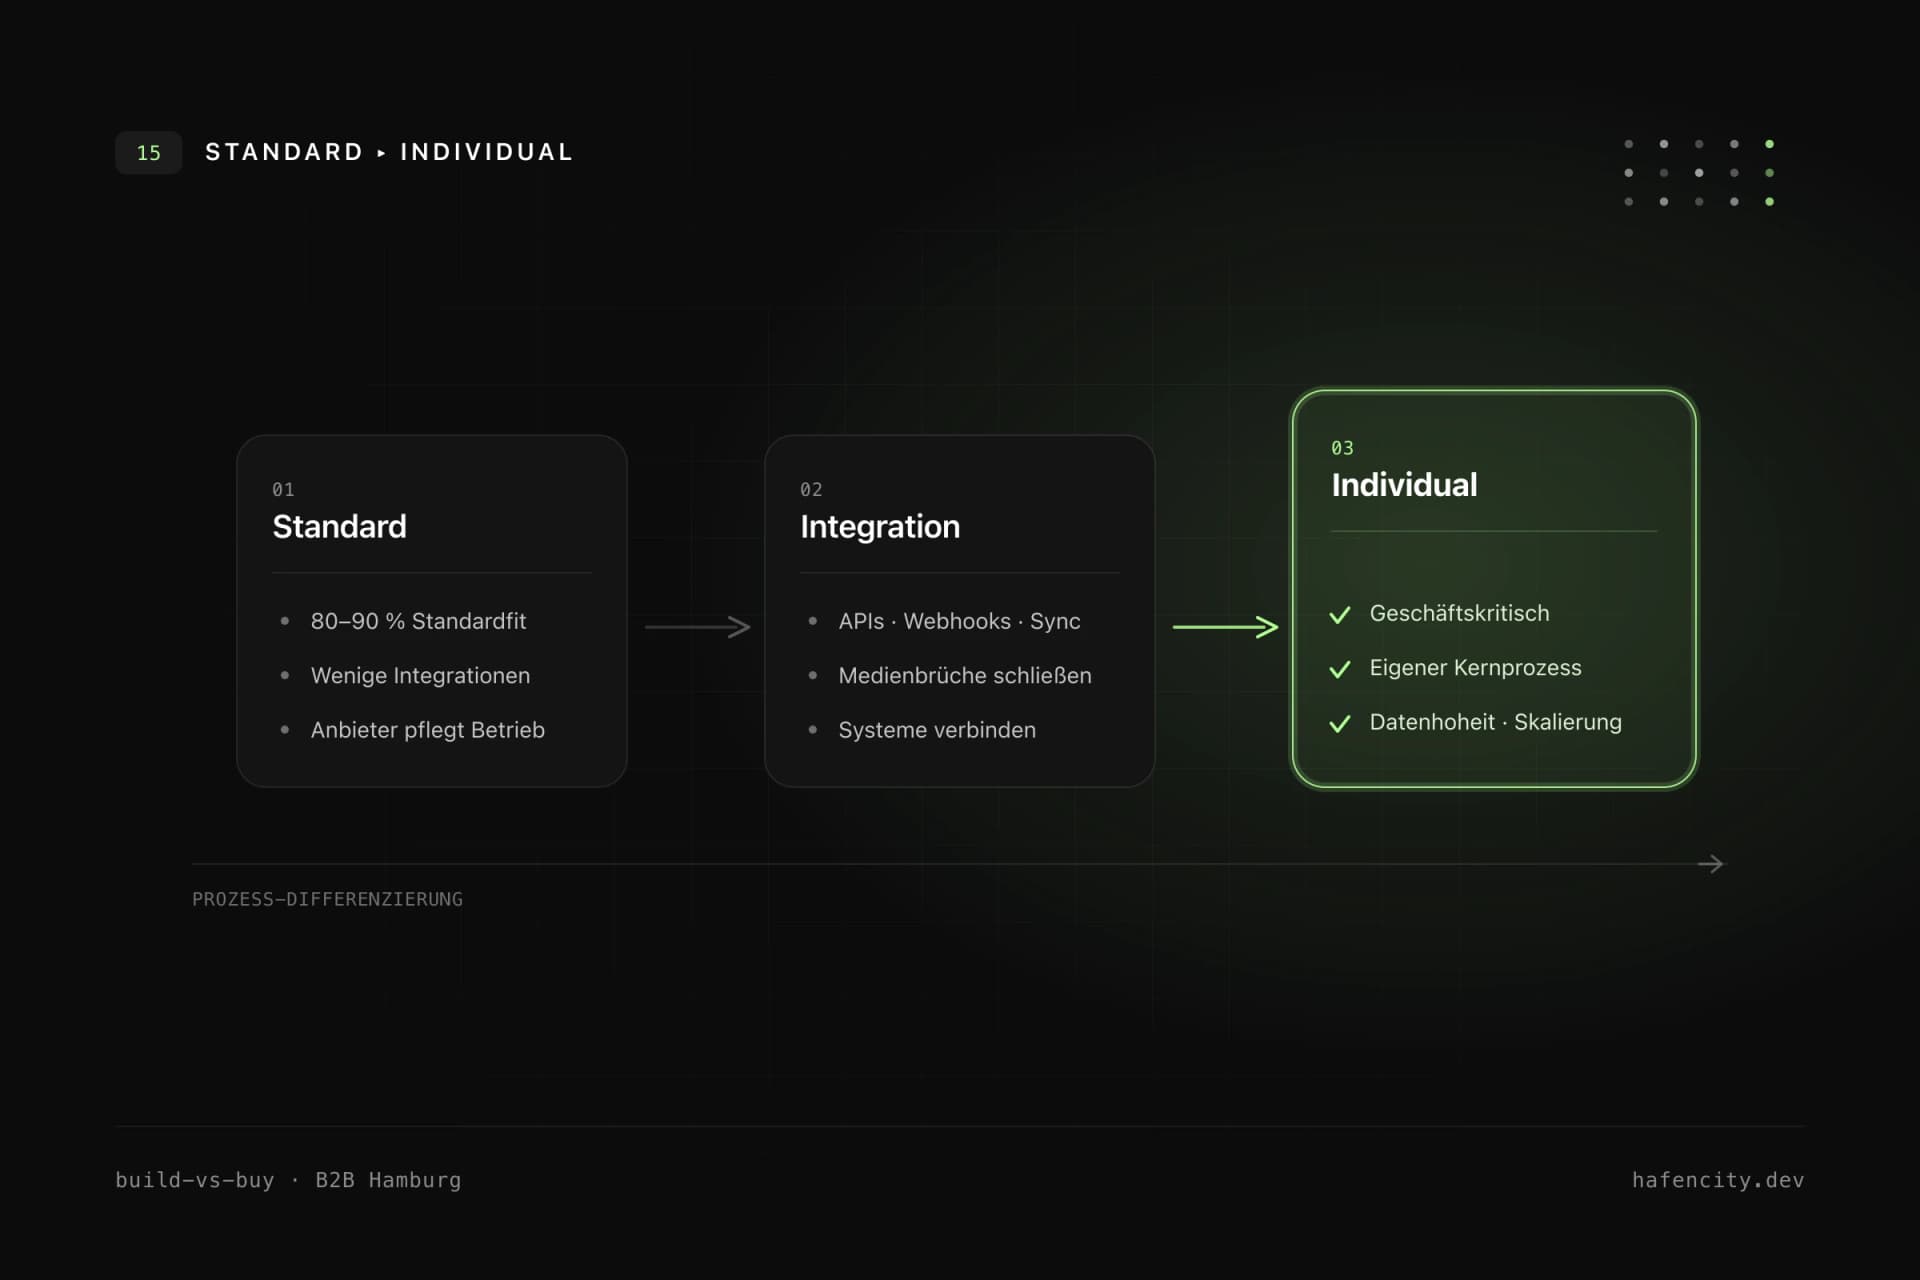The width and height of the screenshot is (1920, 1280).
Task: Click the checkmark next to Eigener Kernprozess
Action: [x=1340, y=669]
